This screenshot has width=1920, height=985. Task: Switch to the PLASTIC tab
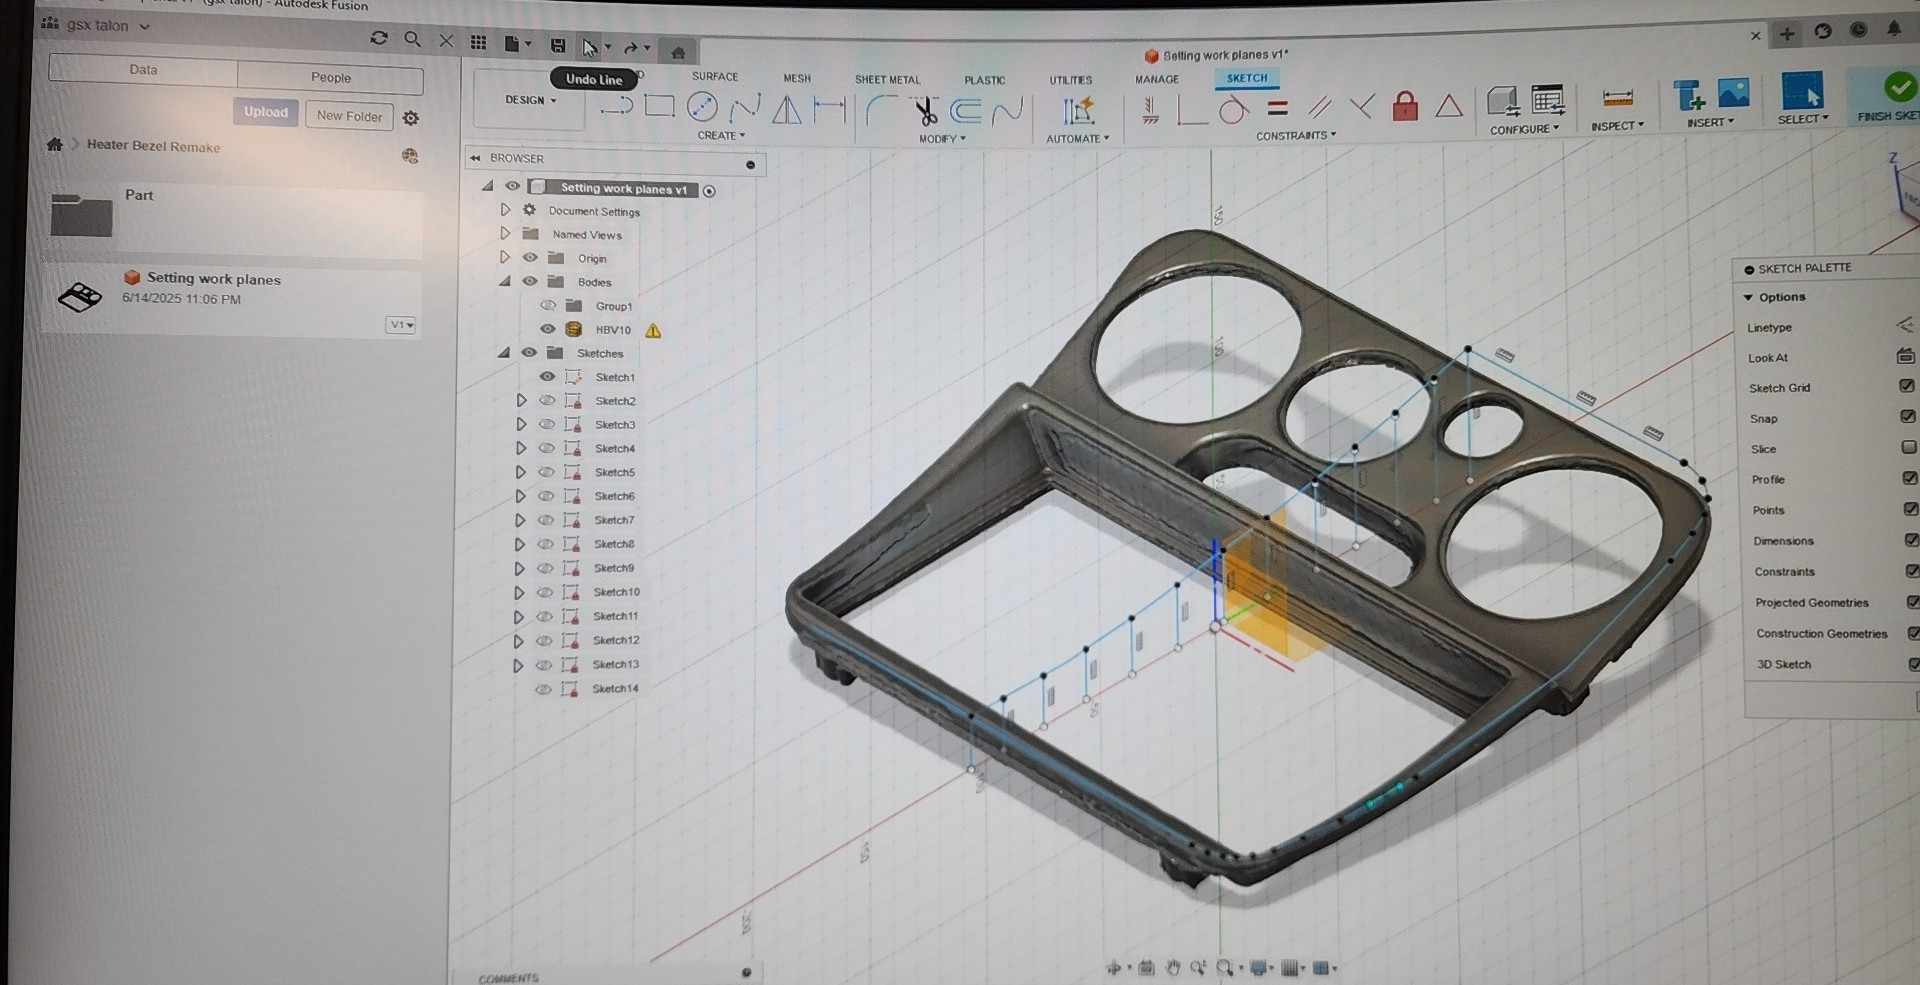[x=985, y=80]
